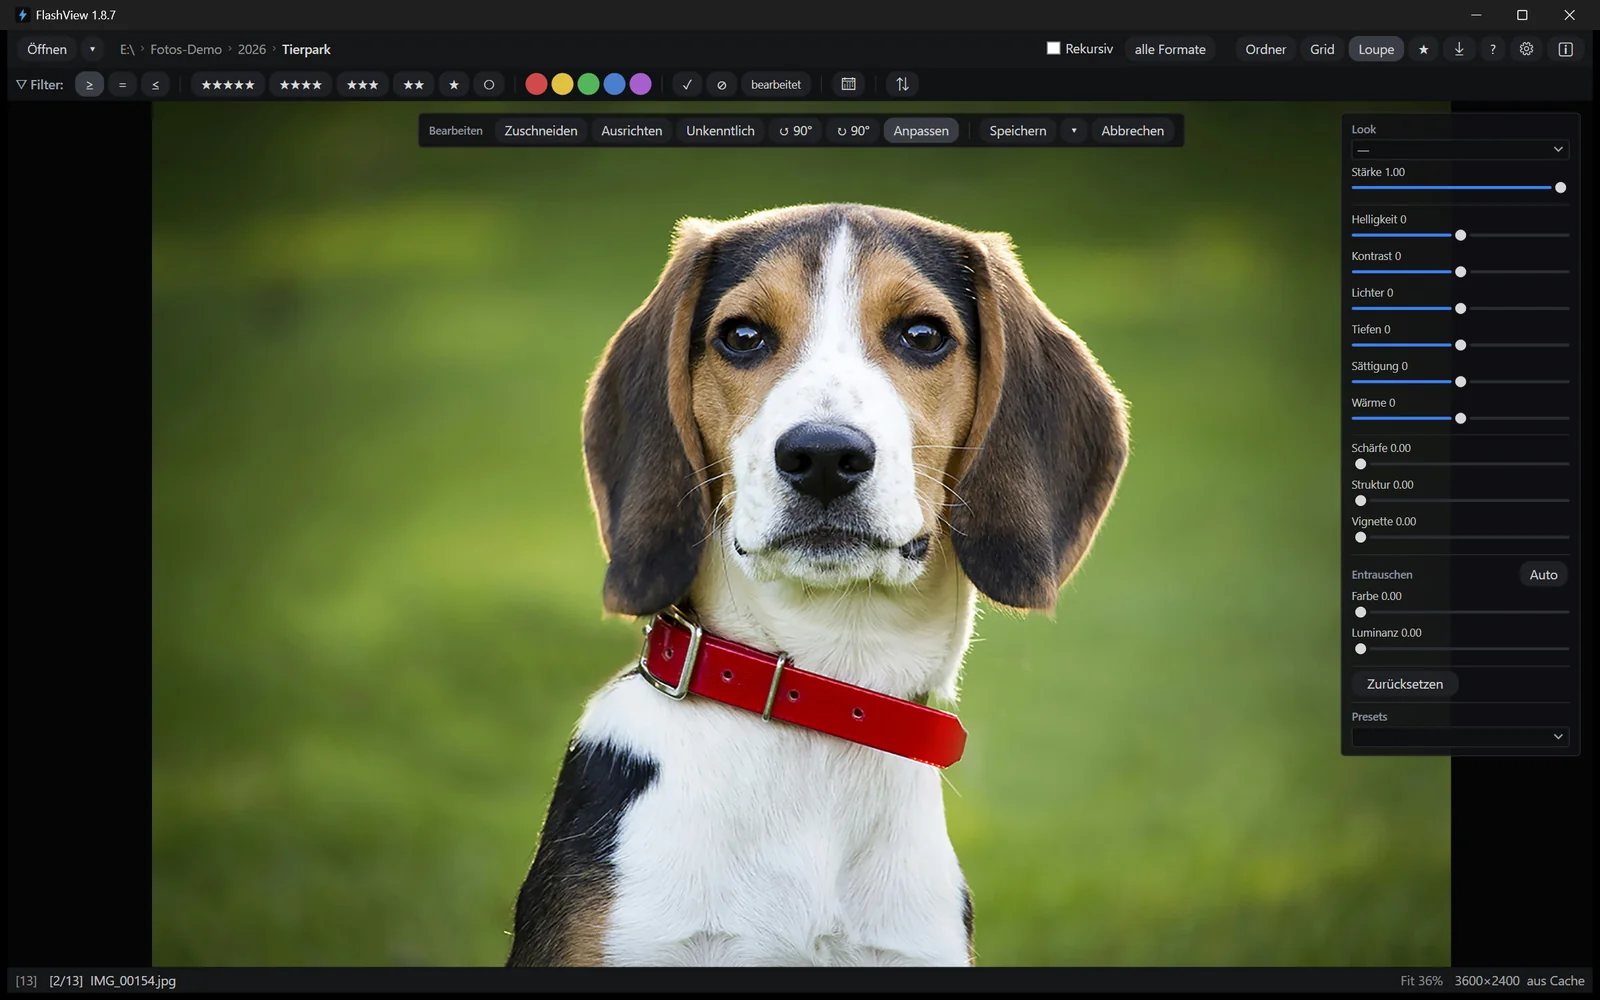Click Zuschneiden crop button
The width and height of the screenshot is (1600, 1000).
pos(541,131)
